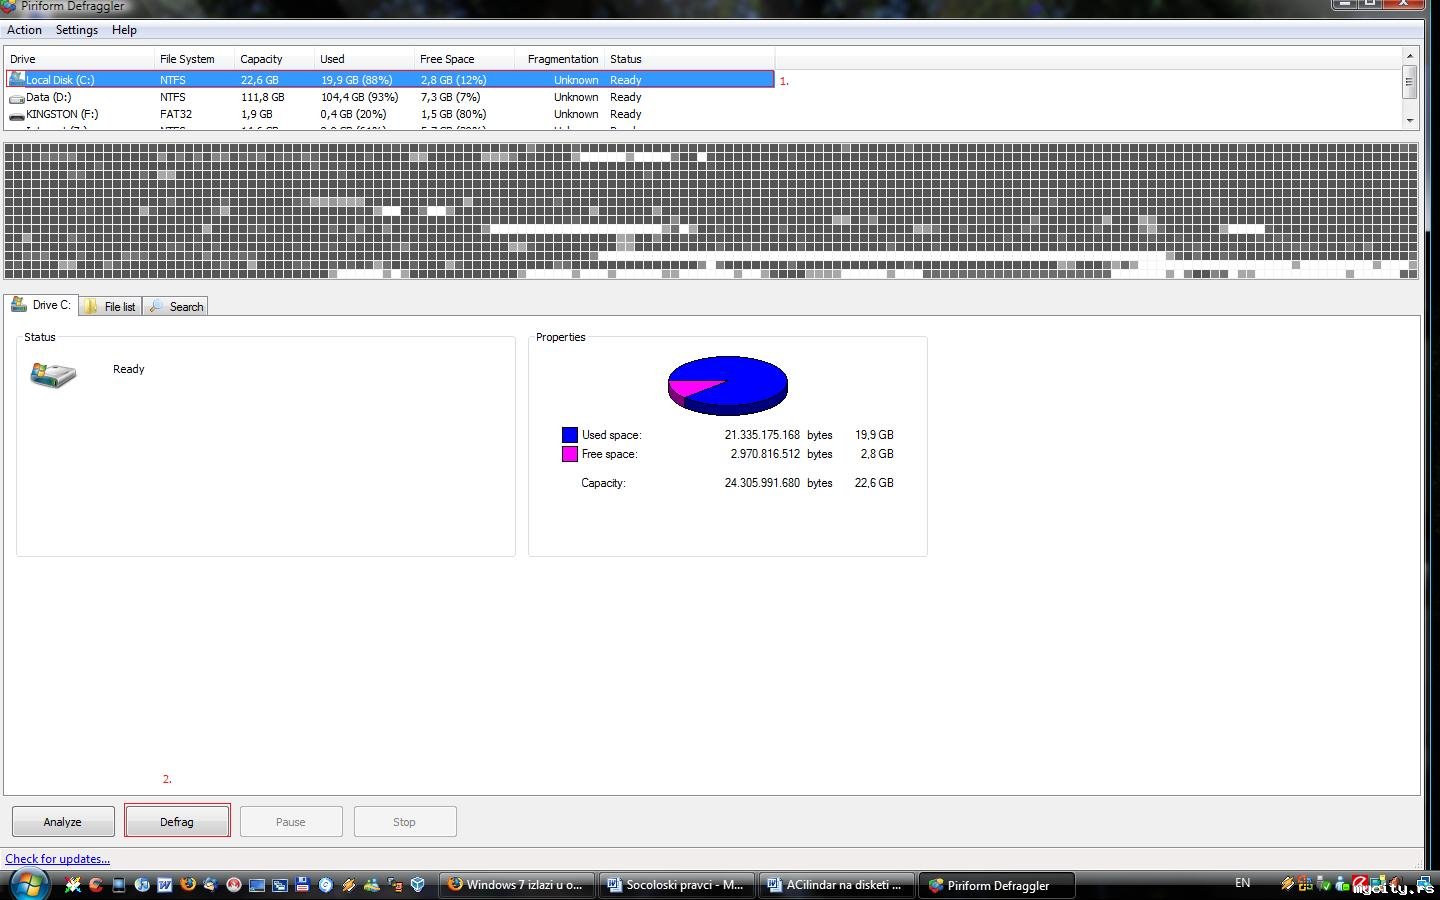Click the FAT32 file system cell
The height and width of the screenshot is (900, 1440).
176,114
